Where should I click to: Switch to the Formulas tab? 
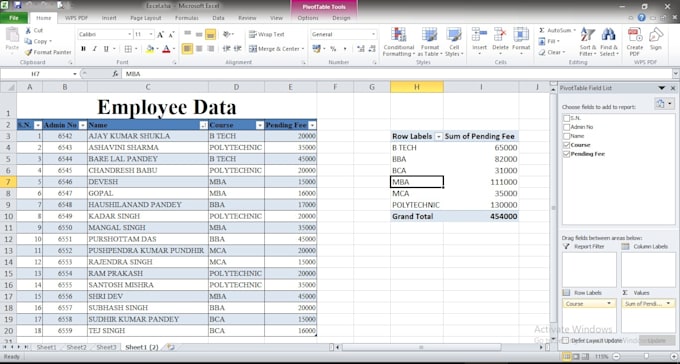tap(186, 18)
